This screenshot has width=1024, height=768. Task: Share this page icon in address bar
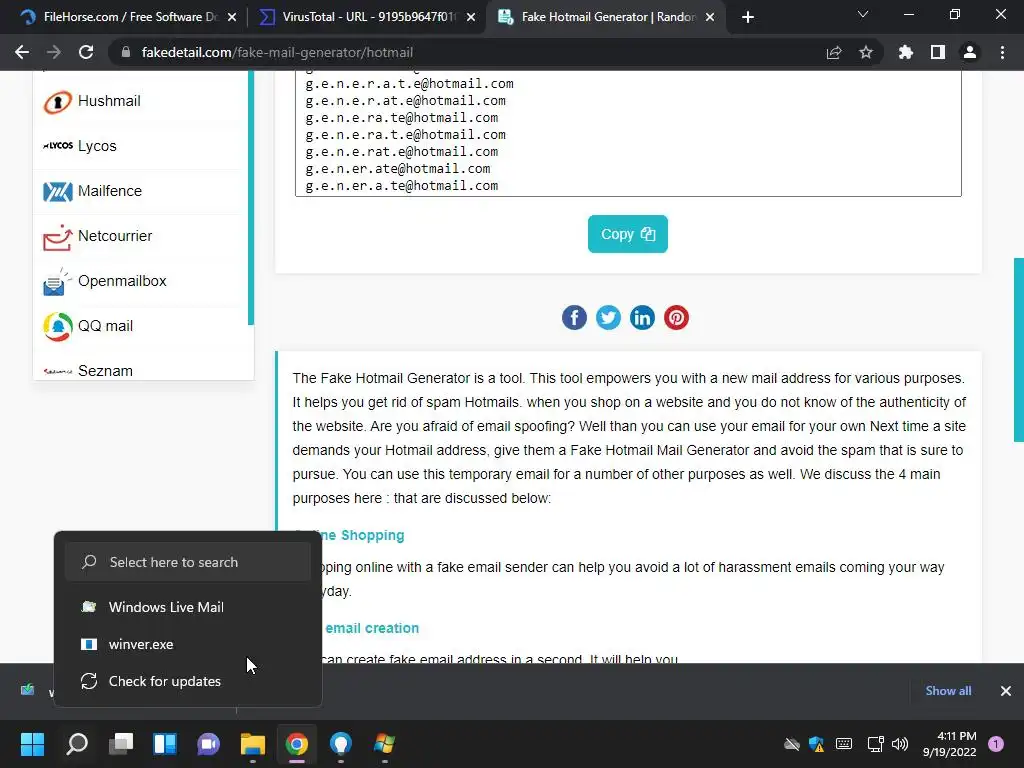[x=834, y=52]
